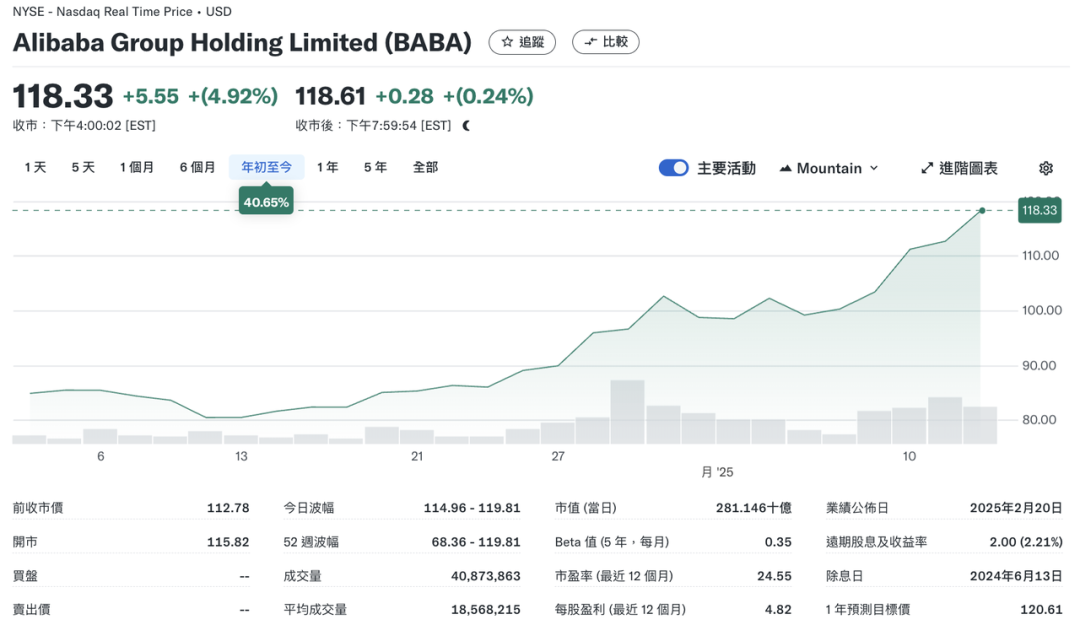
Task: Switch chart to the 5年 range
Action: (375, 167)
